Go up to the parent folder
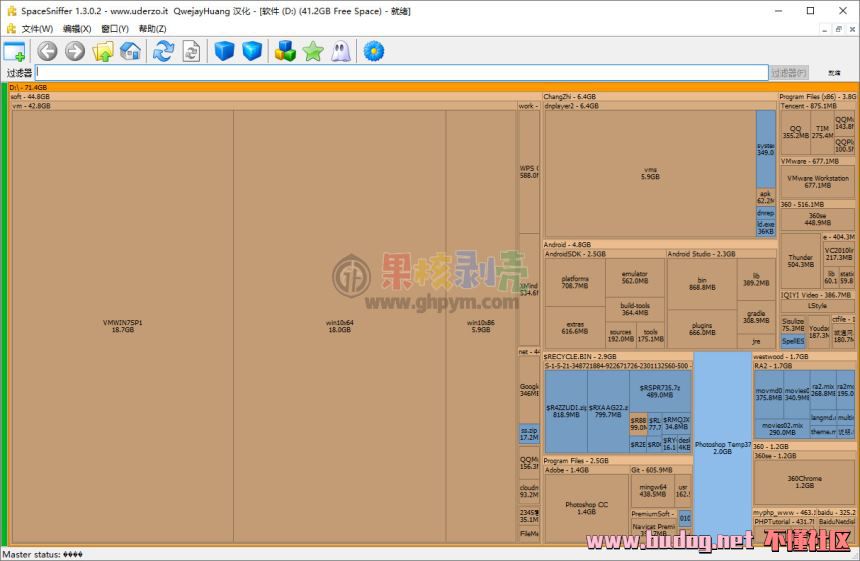This screenshot has width=860, height=561. point(103,52)
